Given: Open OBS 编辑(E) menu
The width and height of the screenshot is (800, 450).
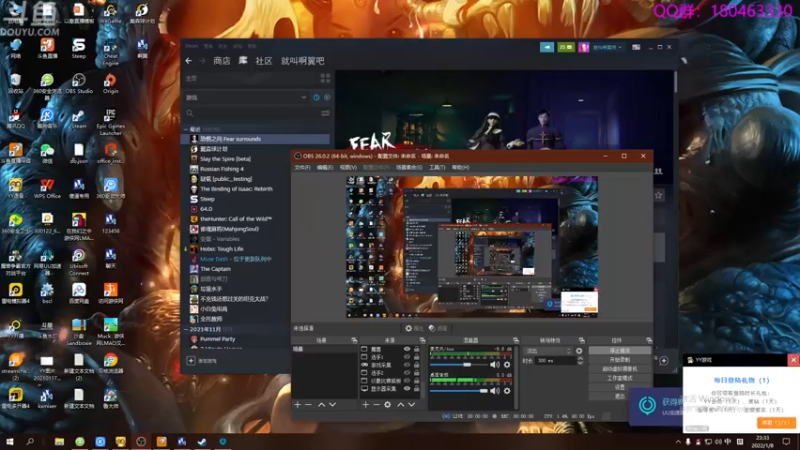Looking at the screenshot, I should 325,167.
